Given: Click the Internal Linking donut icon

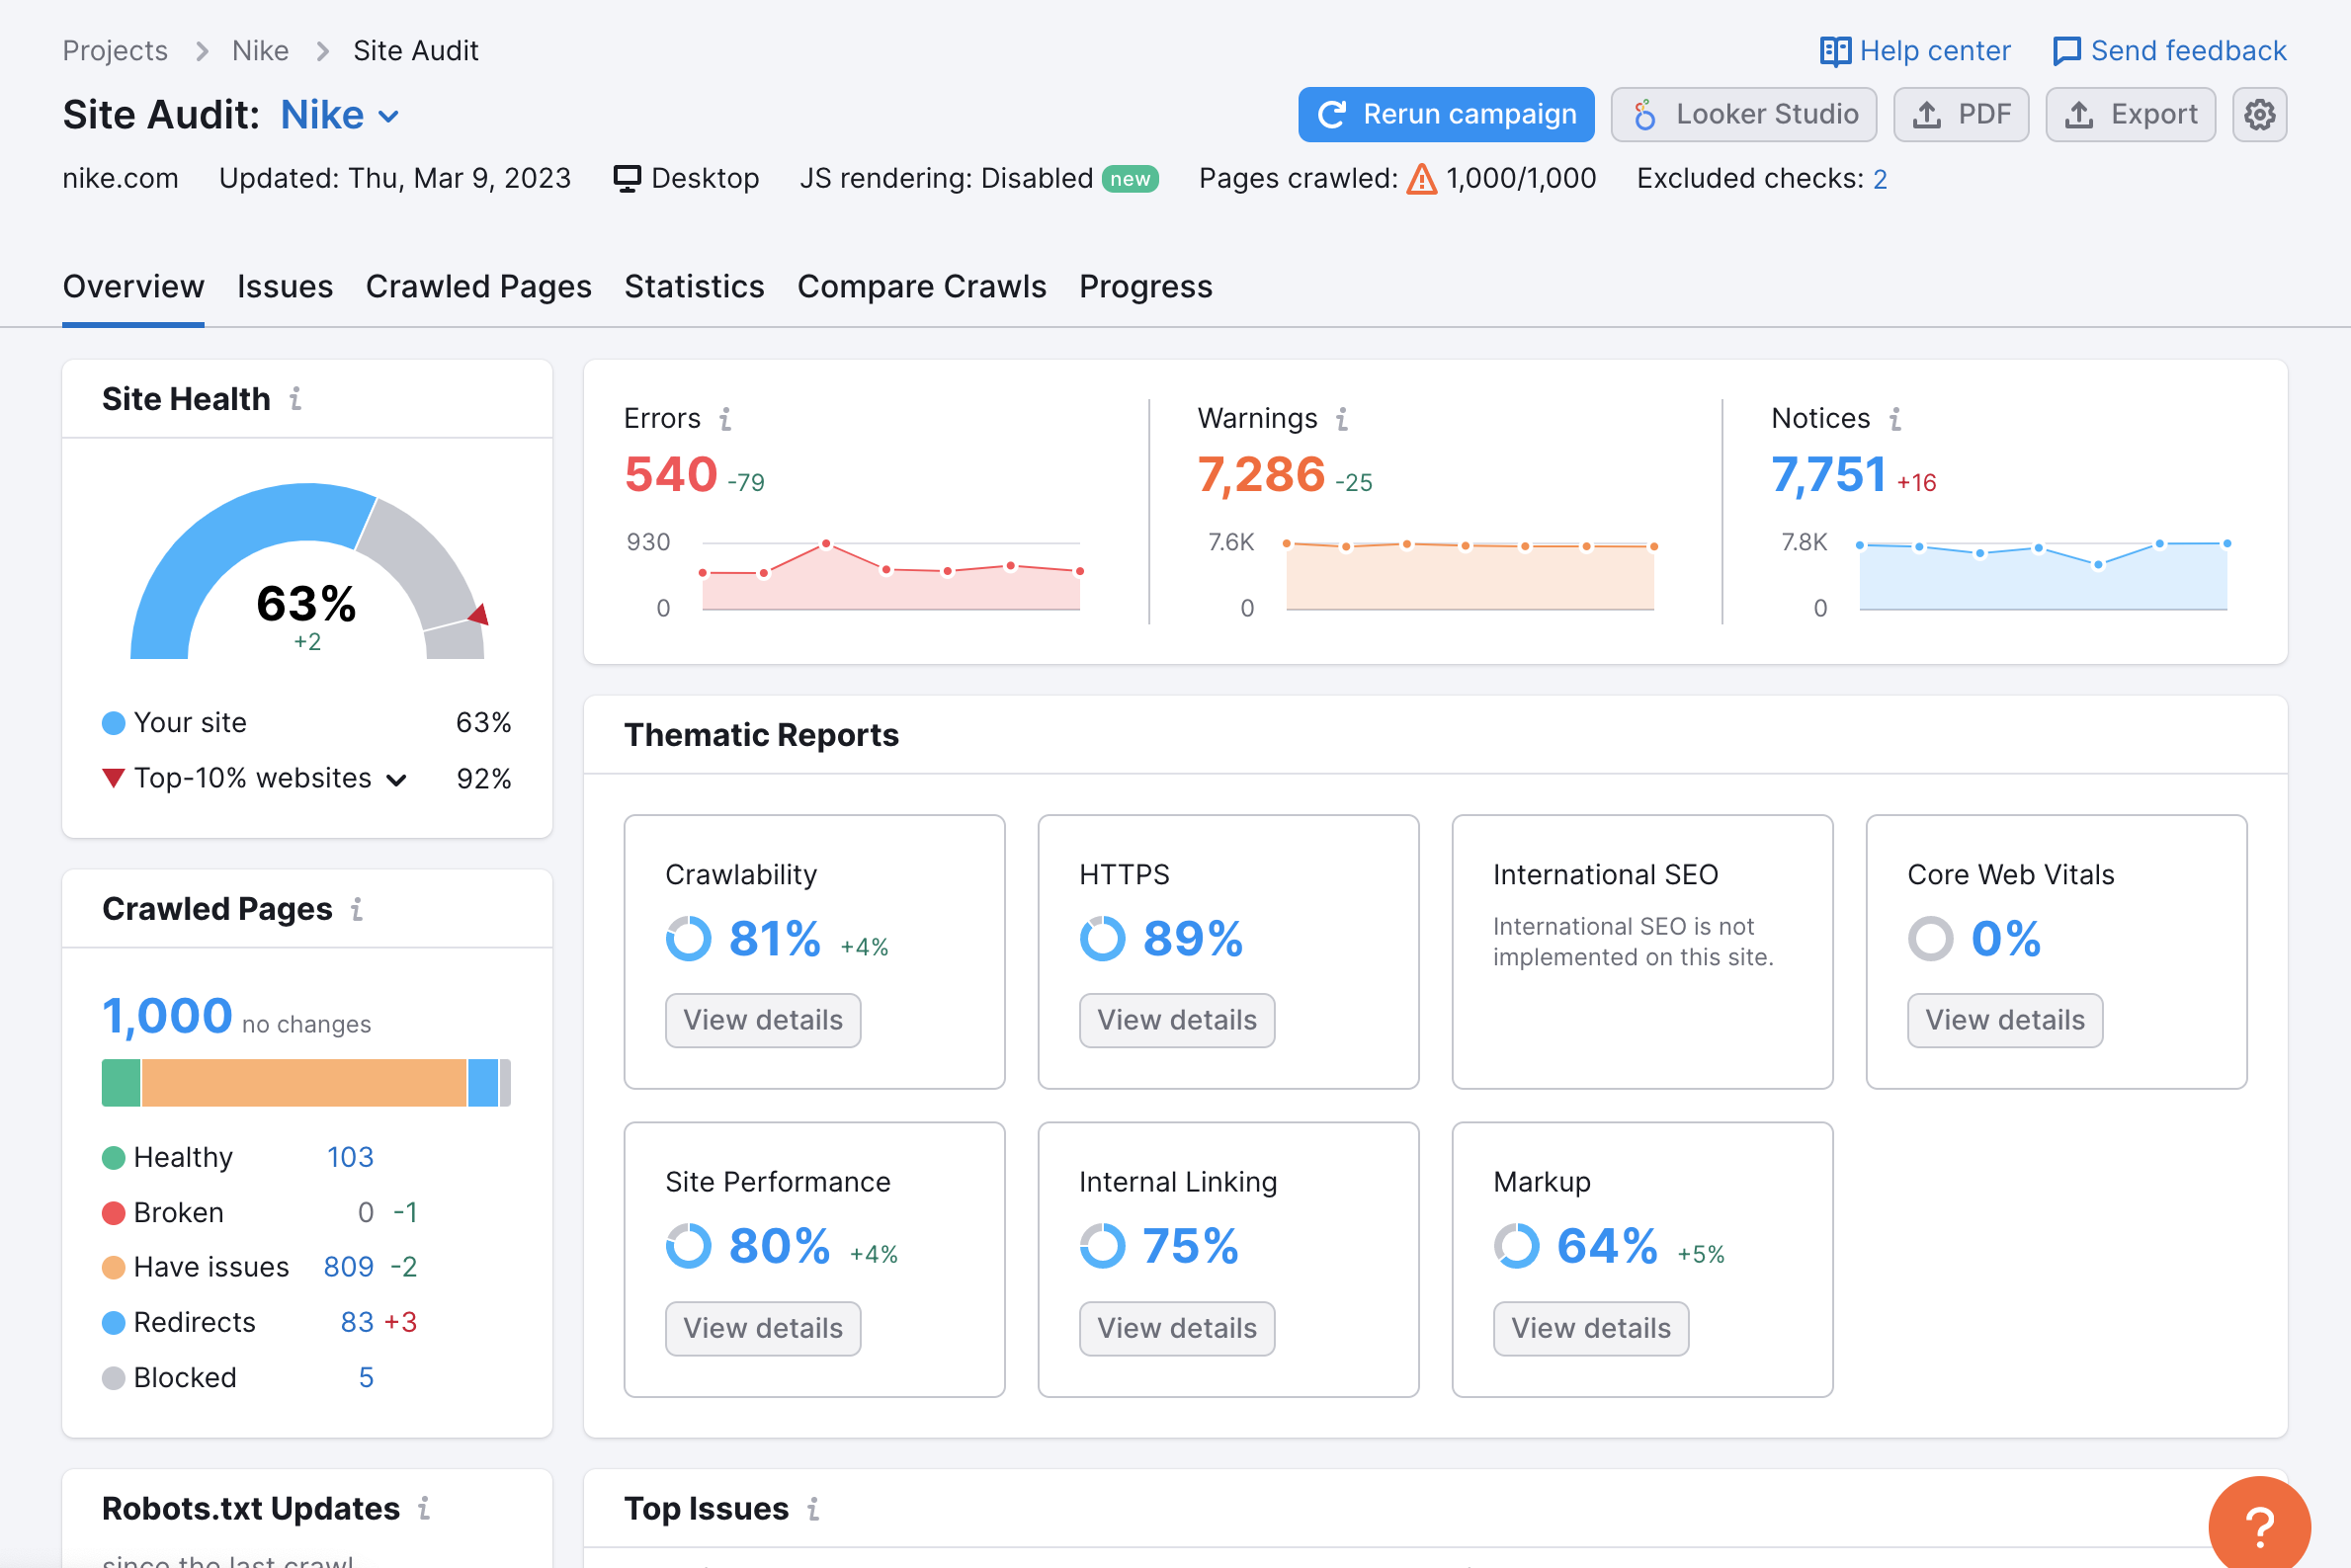Looking at the screenshot, I should point(1103,1246).
